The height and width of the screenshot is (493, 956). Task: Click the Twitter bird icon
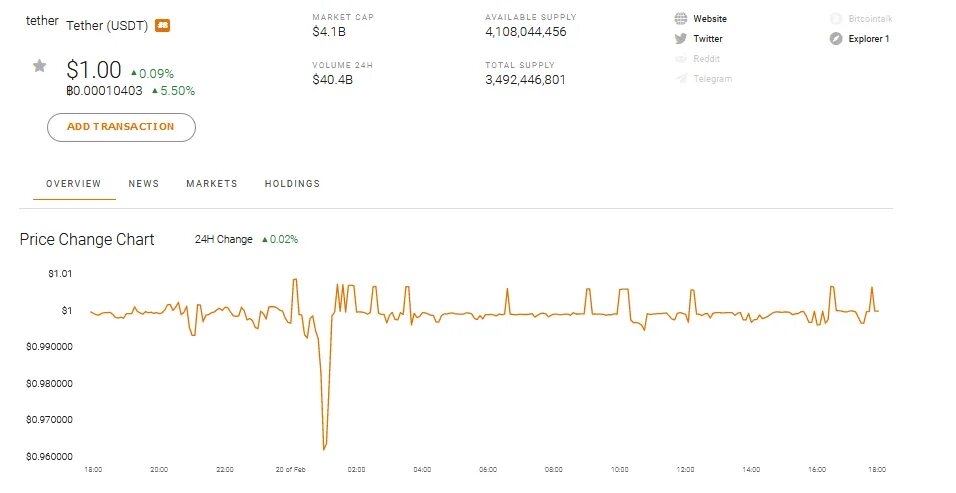click(680, 38)
